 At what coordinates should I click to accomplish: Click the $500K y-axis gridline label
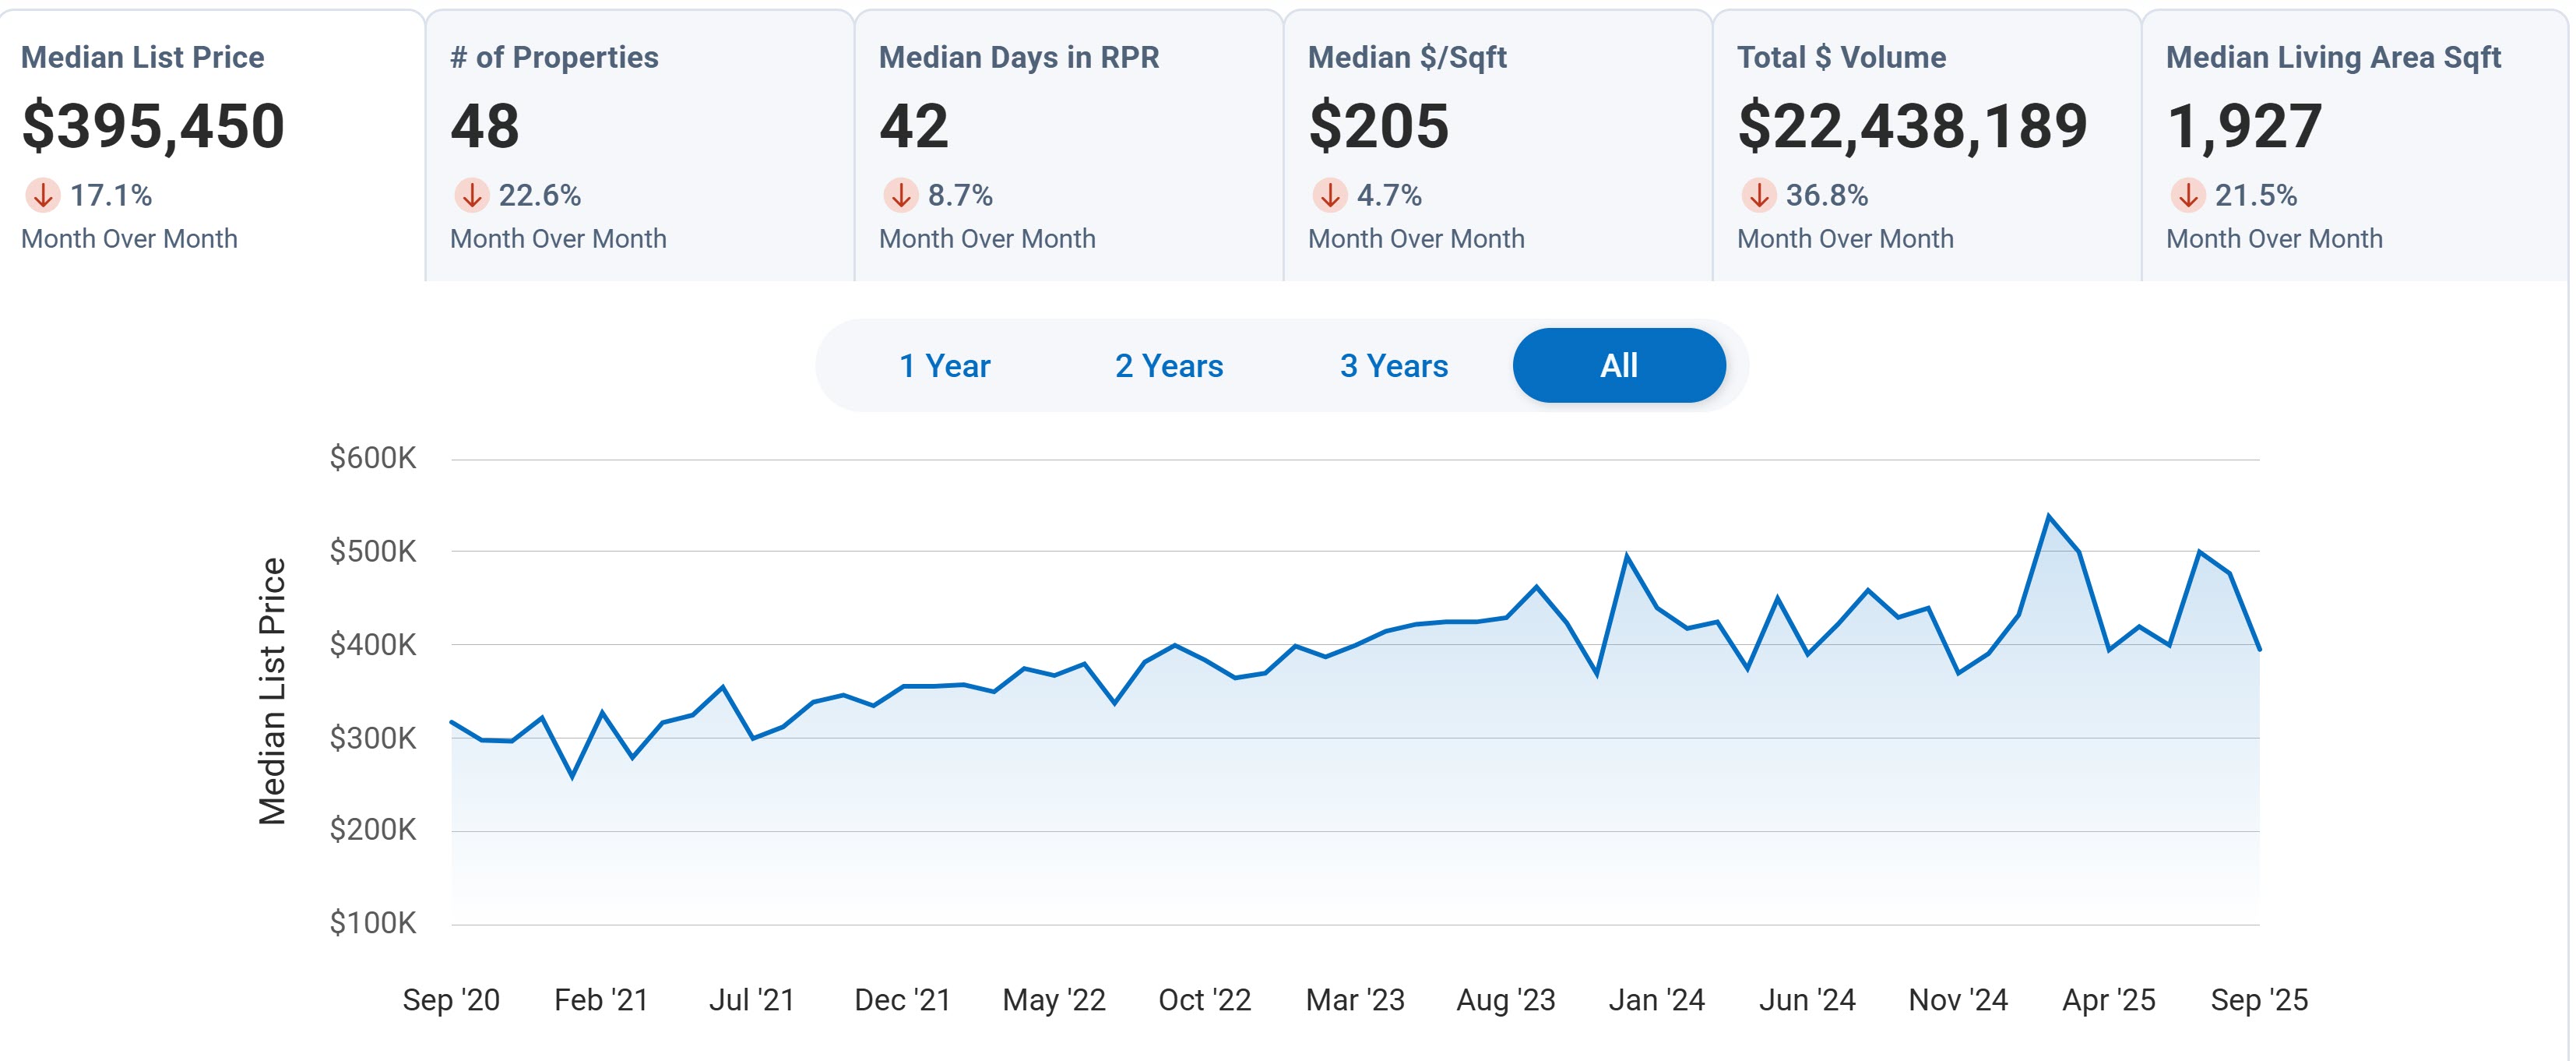click(x=372, y=551)
